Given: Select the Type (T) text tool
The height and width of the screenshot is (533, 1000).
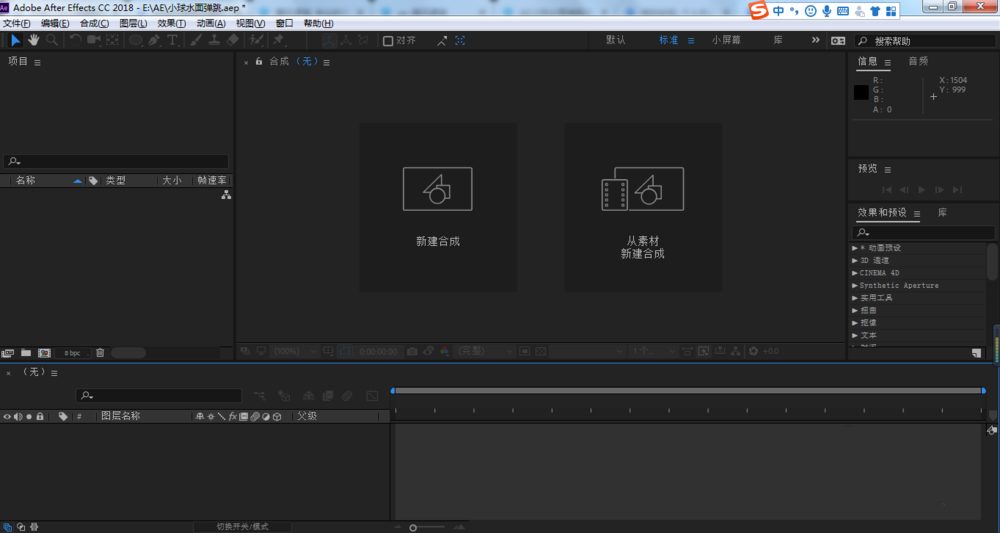Looking at the screenshot, I should 172,40.
